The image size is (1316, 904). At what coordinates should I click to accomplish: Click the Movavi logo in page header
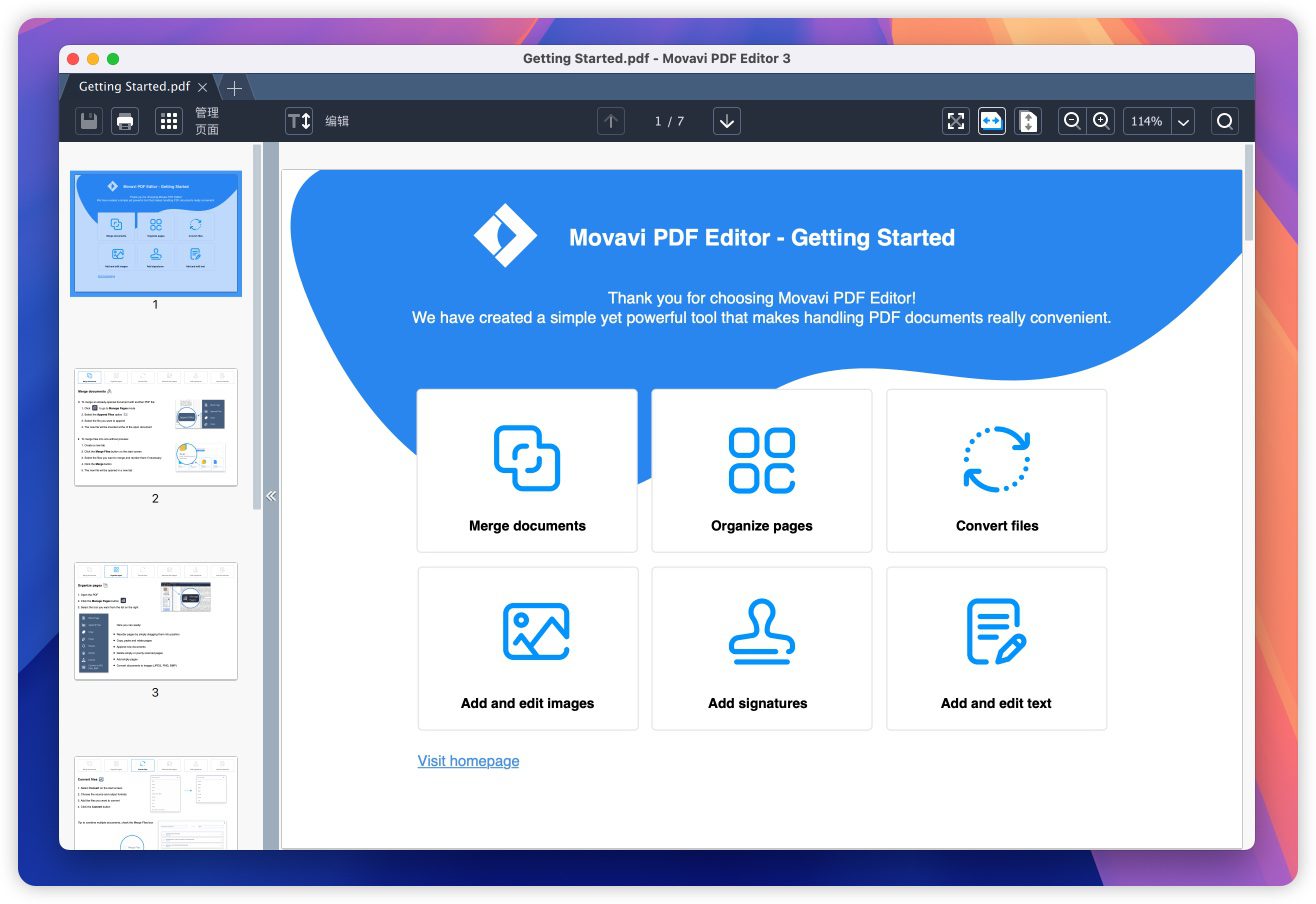(x=505, y=236)
